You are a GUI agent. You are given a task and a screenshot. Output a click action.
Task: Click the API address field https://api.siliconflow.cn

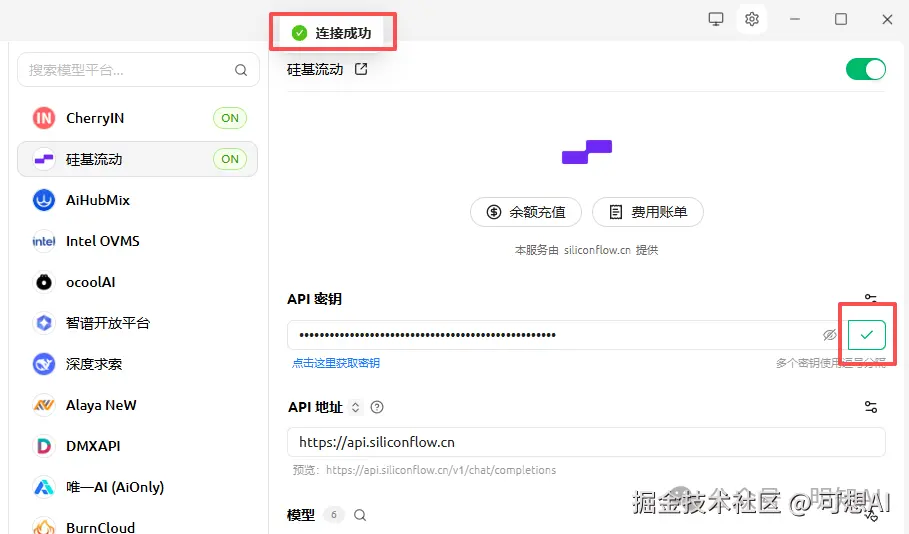pyautogui.click(x=586, y=442)
